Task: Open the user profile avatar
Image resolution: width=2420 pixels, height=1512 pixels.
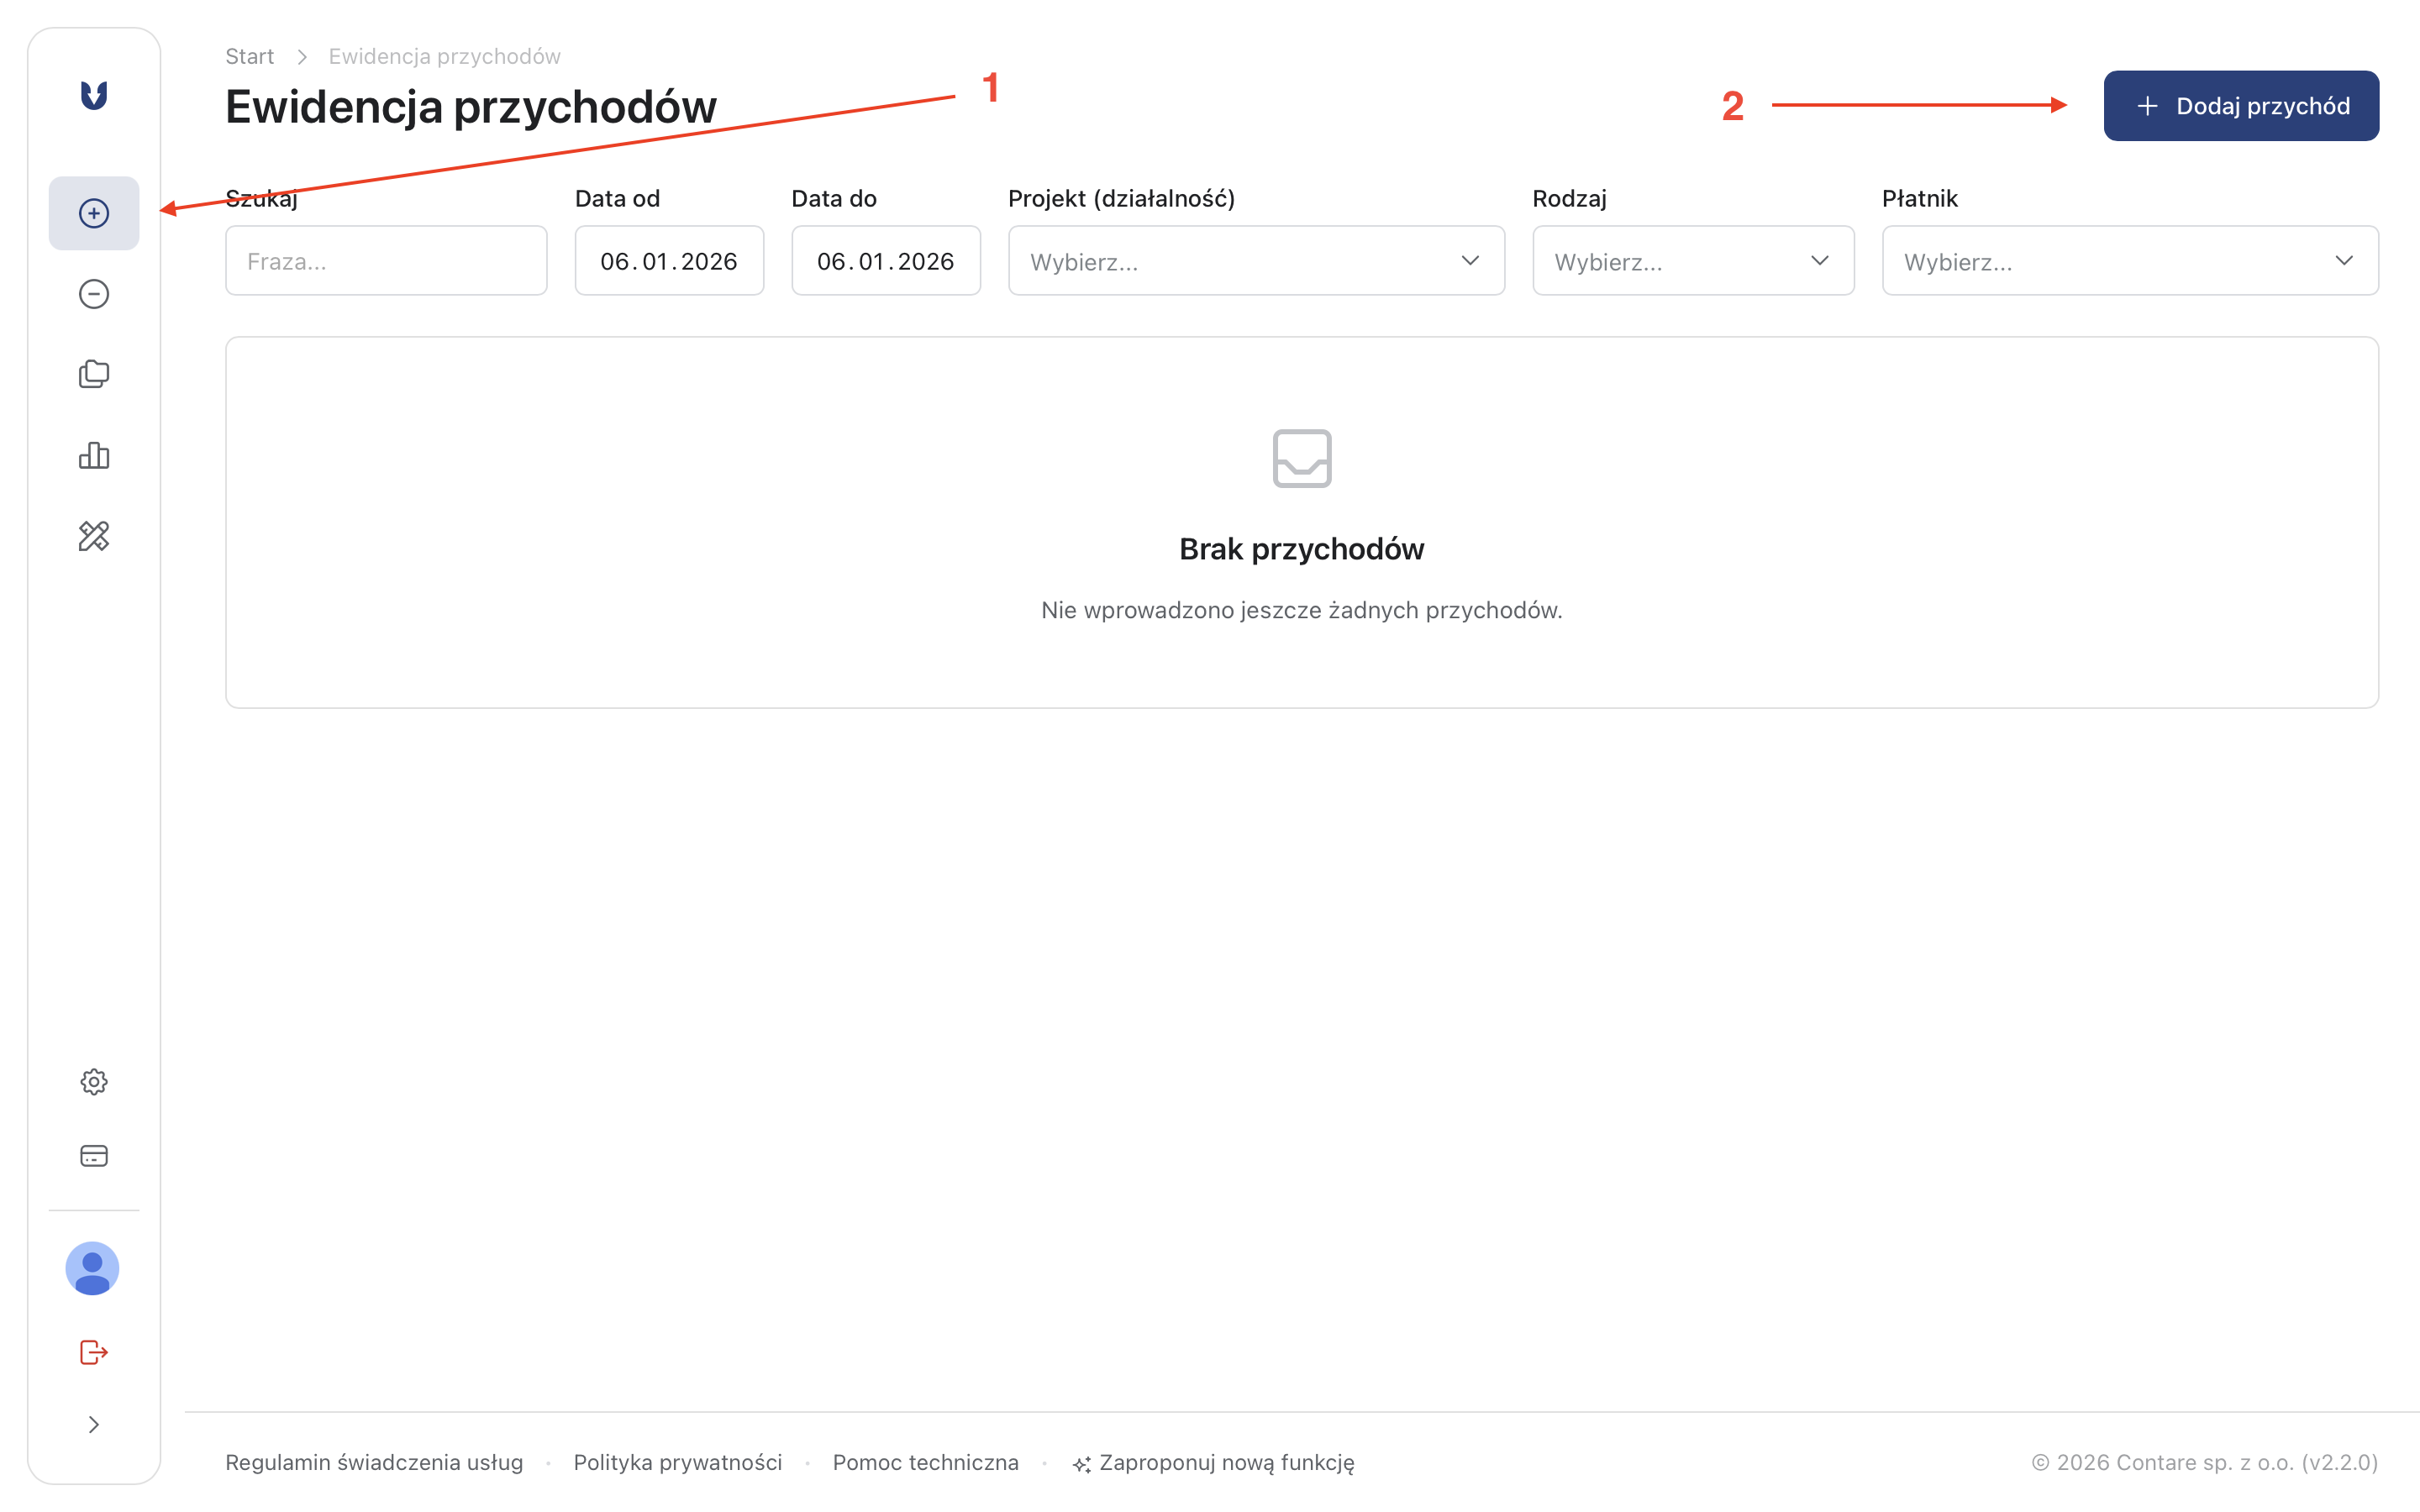Action: [x=93, y=1269]
